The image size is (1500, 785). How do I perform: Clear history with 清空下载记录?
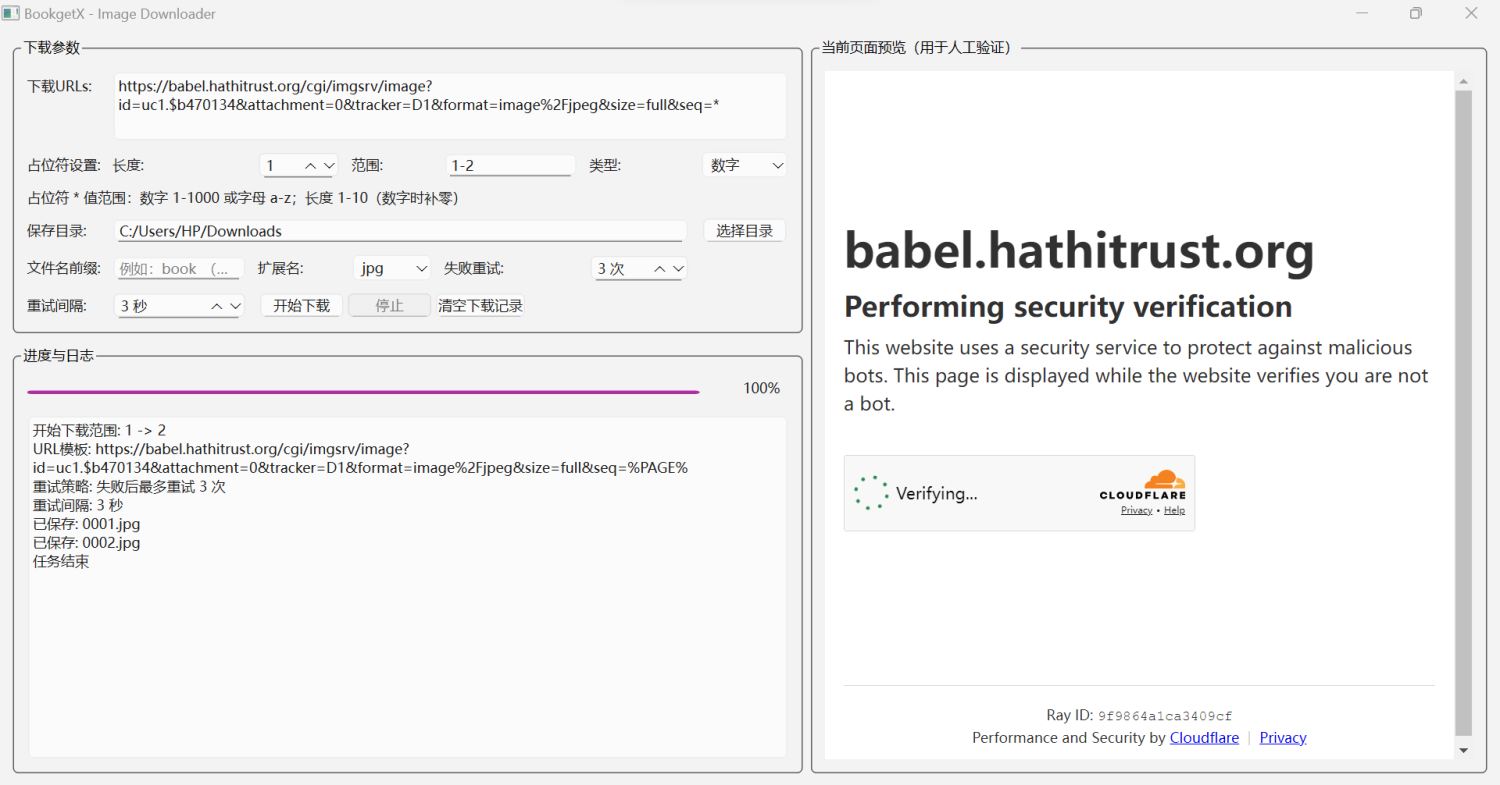[x=480, y=306]
